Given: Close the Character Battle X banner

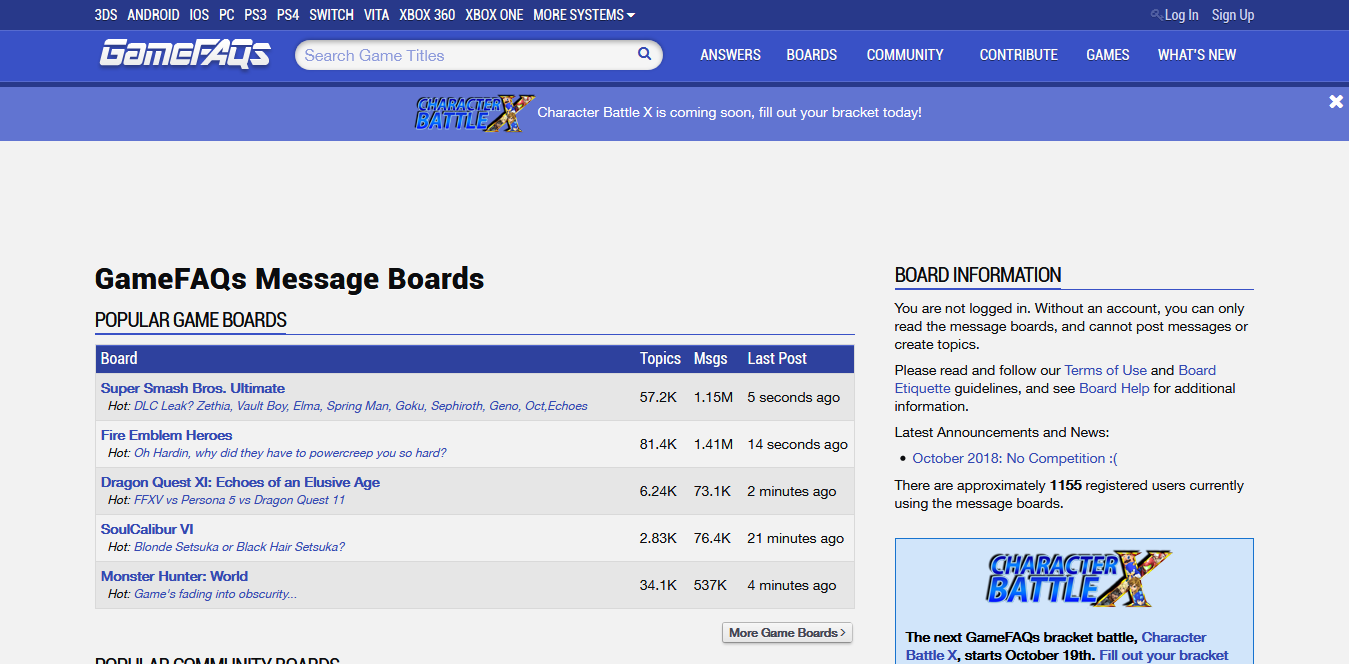Looking at the screenshot, I should (1336, 101).
